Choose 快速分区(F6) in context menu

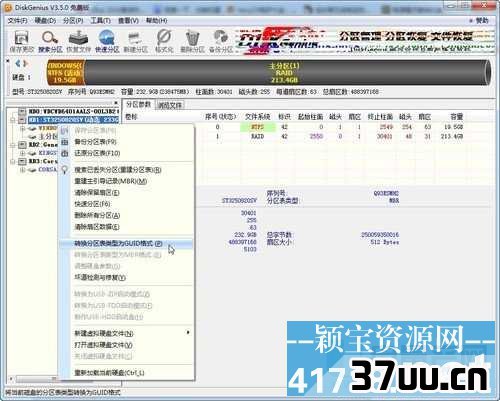pyautogui.click(x=127, y=204)
